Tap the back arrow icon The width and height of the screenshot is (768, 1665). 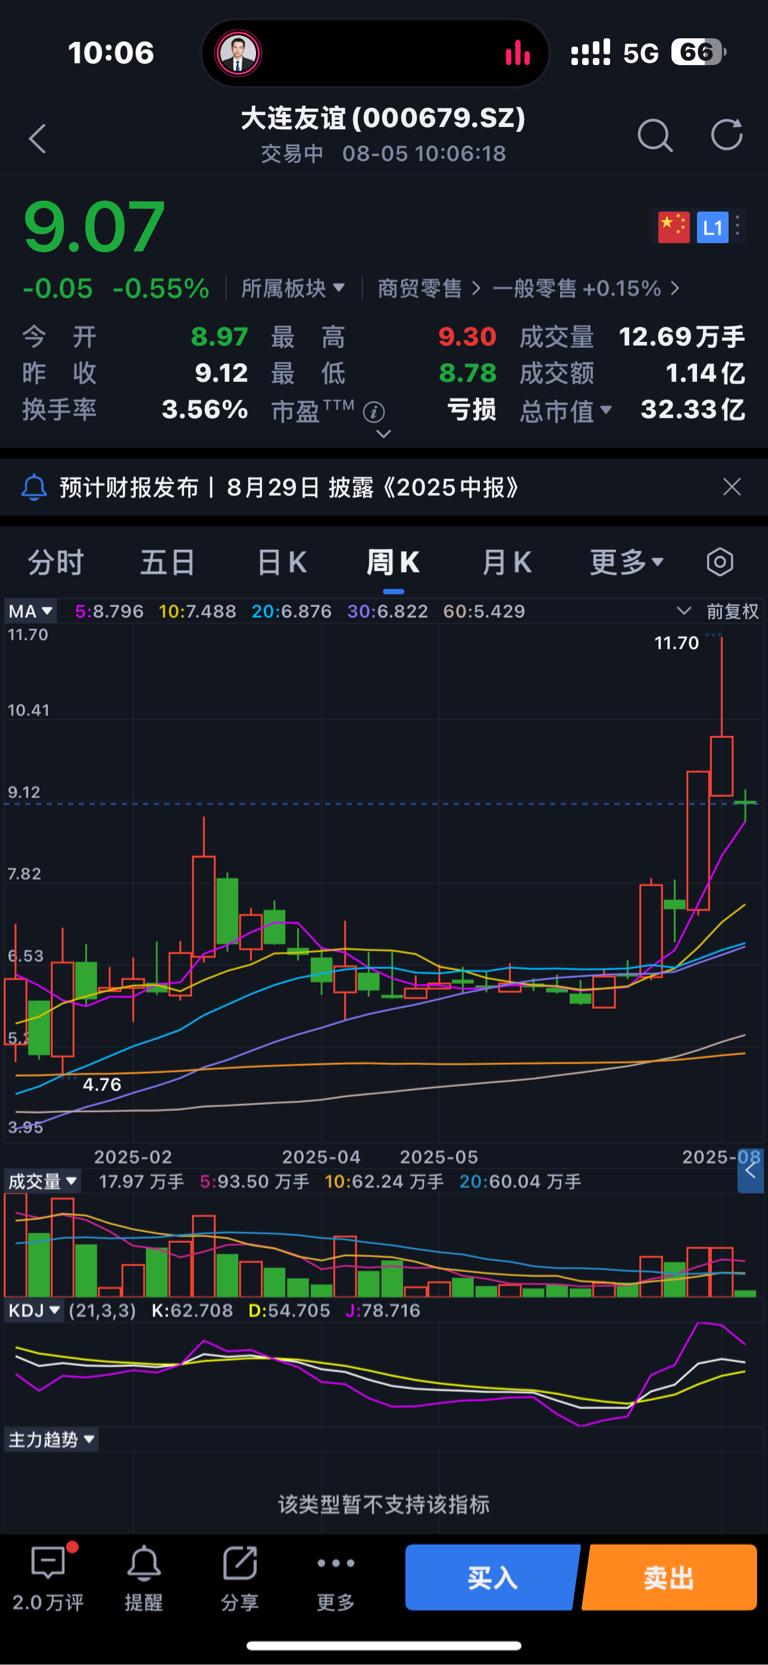[x=38, y=138]
